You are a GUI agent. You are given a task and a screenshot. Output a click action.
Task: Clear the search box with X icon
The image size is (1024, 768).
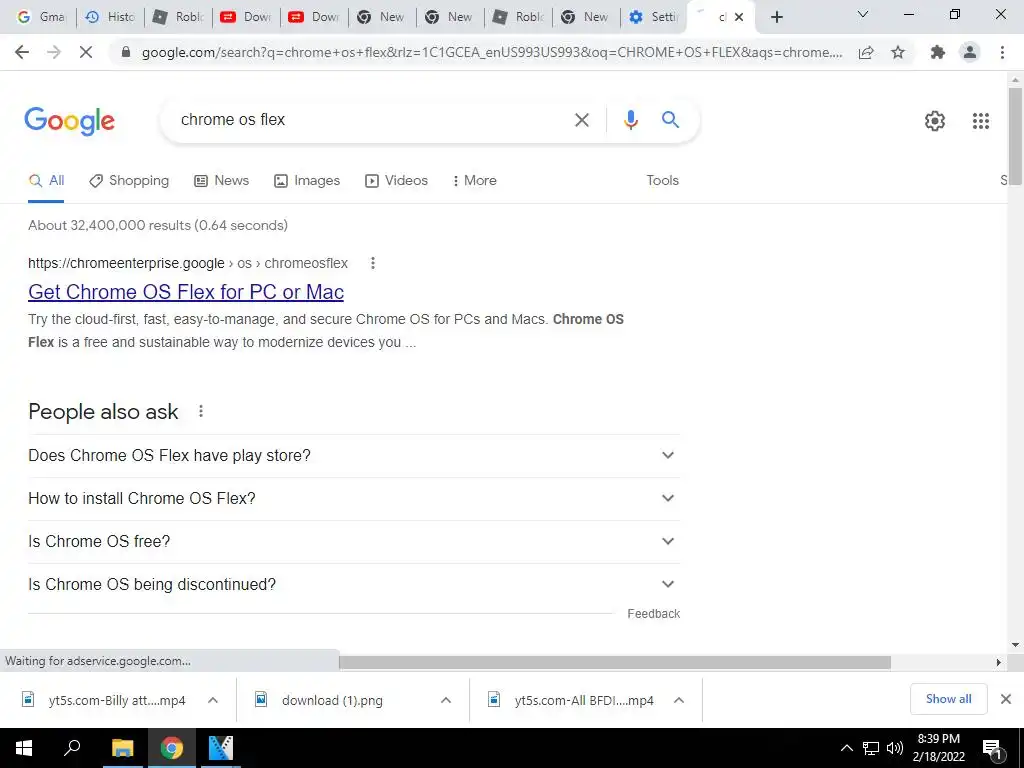point(581,120)
